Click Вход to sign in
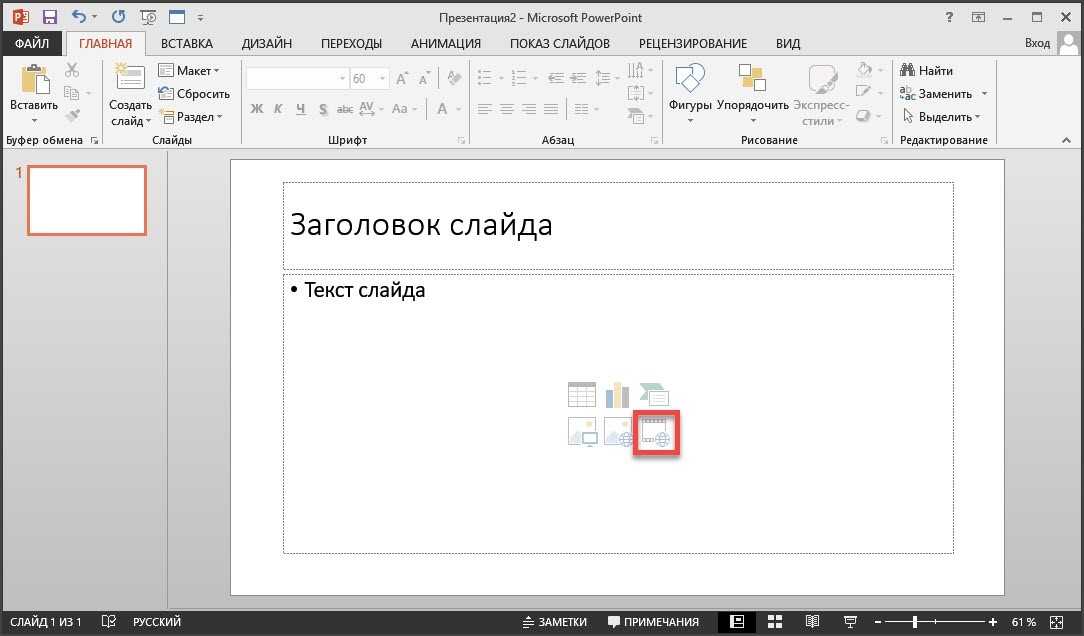Screen dimensions: 1084x636 click(x=1037, y=43)
